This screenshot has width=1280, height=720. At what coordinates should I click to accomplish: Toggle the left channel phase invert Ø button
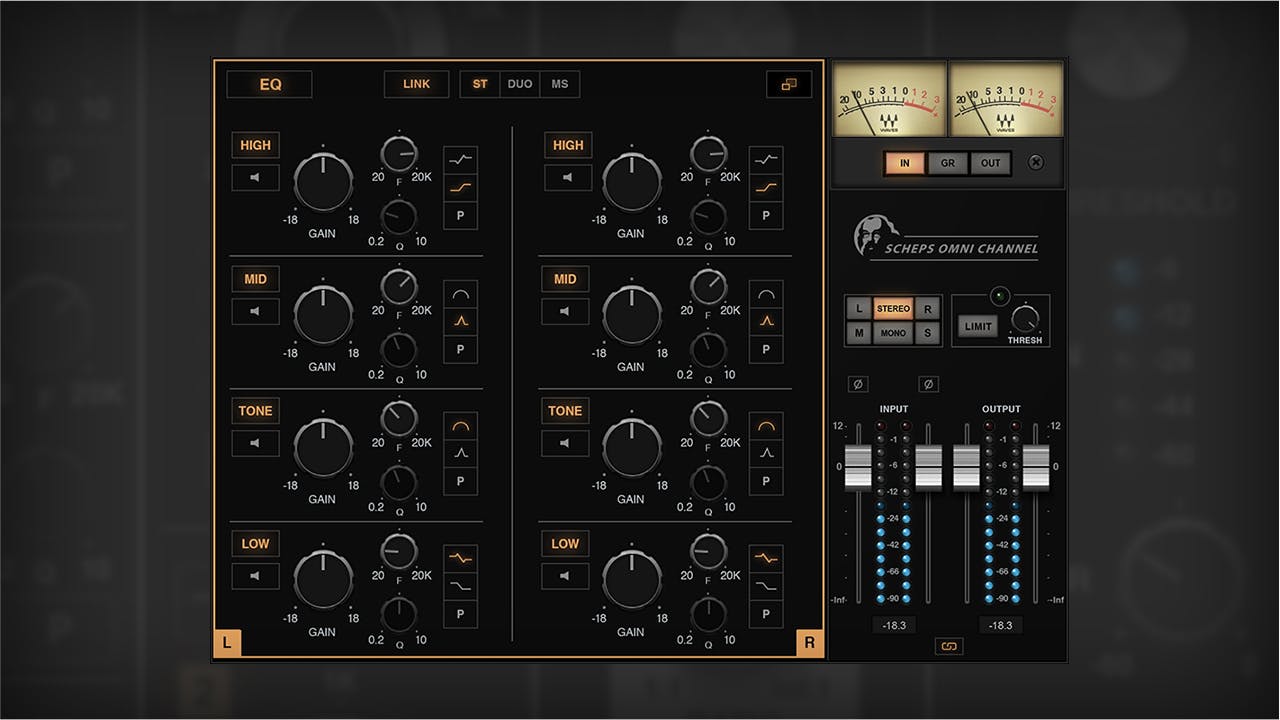(x=857, y=383)
